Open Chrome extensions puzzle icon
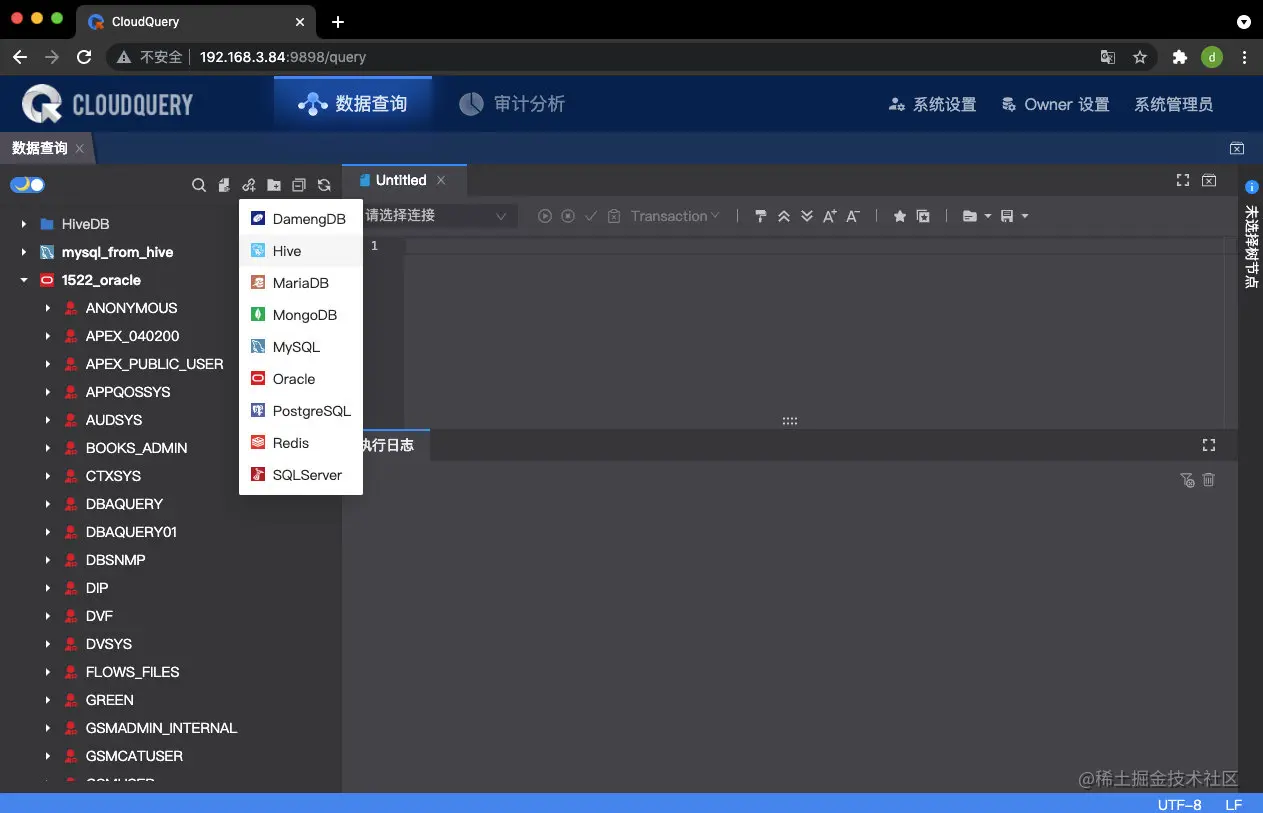The height and width of the screenshot is (813, 1263). pyautogui.click(x=1180, y=57)
